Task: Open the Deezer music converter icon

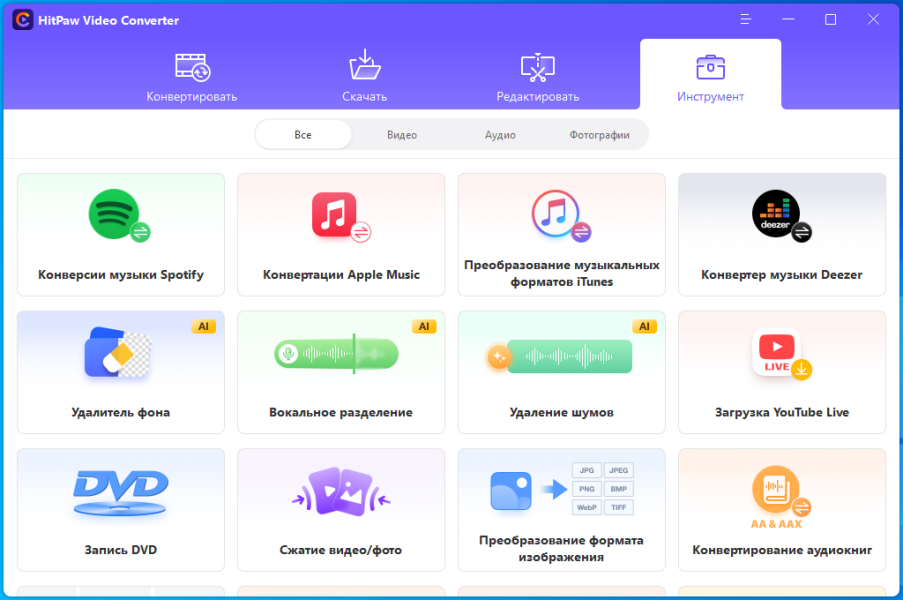Action: pyautogui.click(x=781, y=216)
